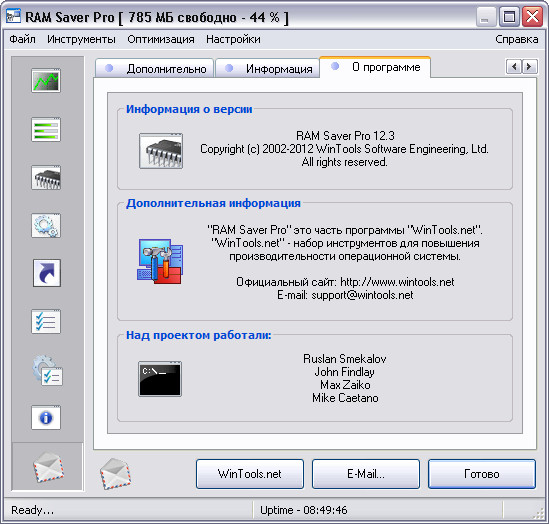
Task: Click the Готово button
Action: click(x=482, y=474)
